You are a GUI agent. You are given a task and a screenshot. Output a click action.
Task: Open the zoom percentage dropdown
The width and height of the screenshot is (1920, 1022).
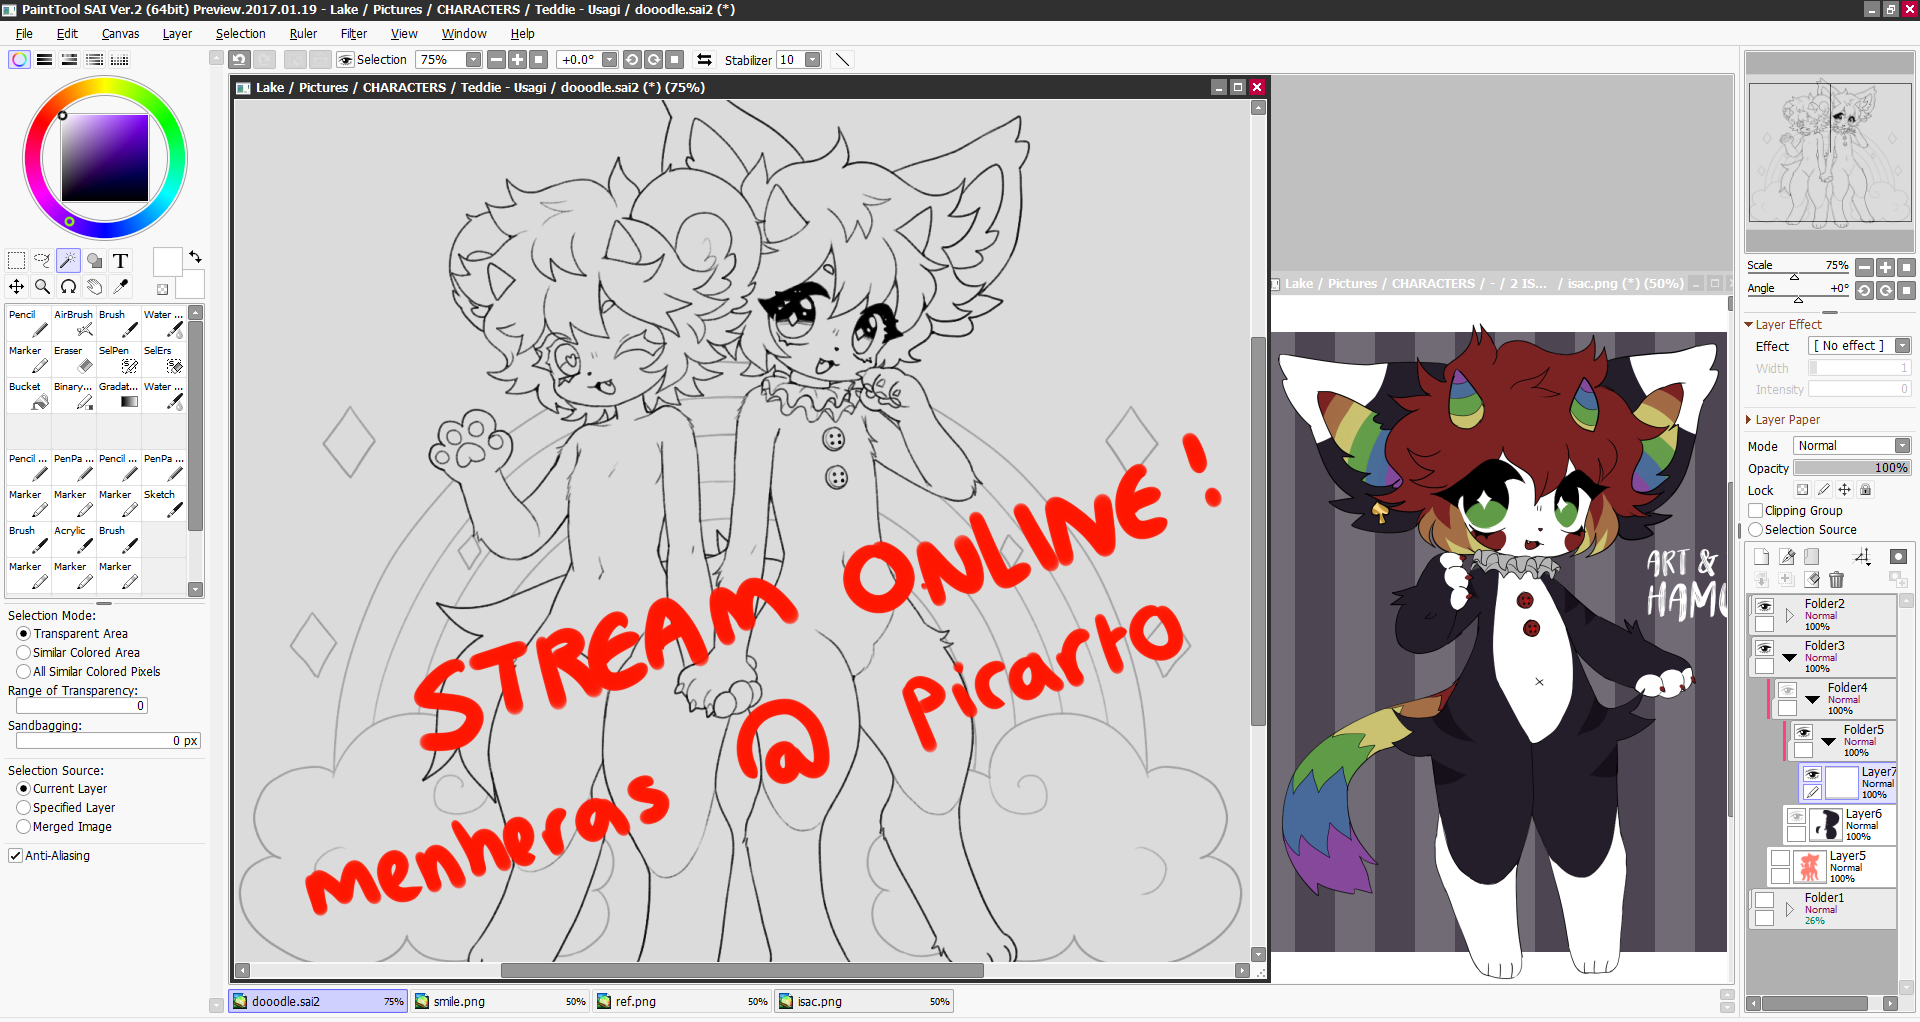tap(474, 60)
